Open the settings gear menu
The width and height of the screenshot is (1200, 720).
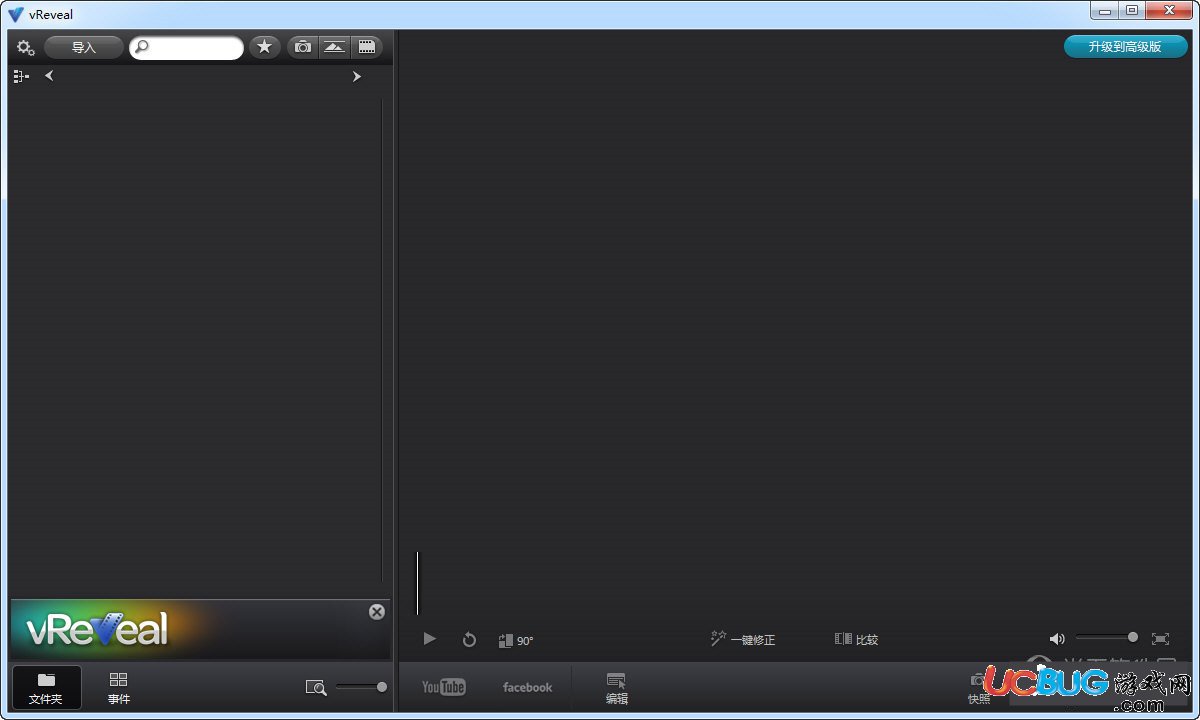click(25, 47)
